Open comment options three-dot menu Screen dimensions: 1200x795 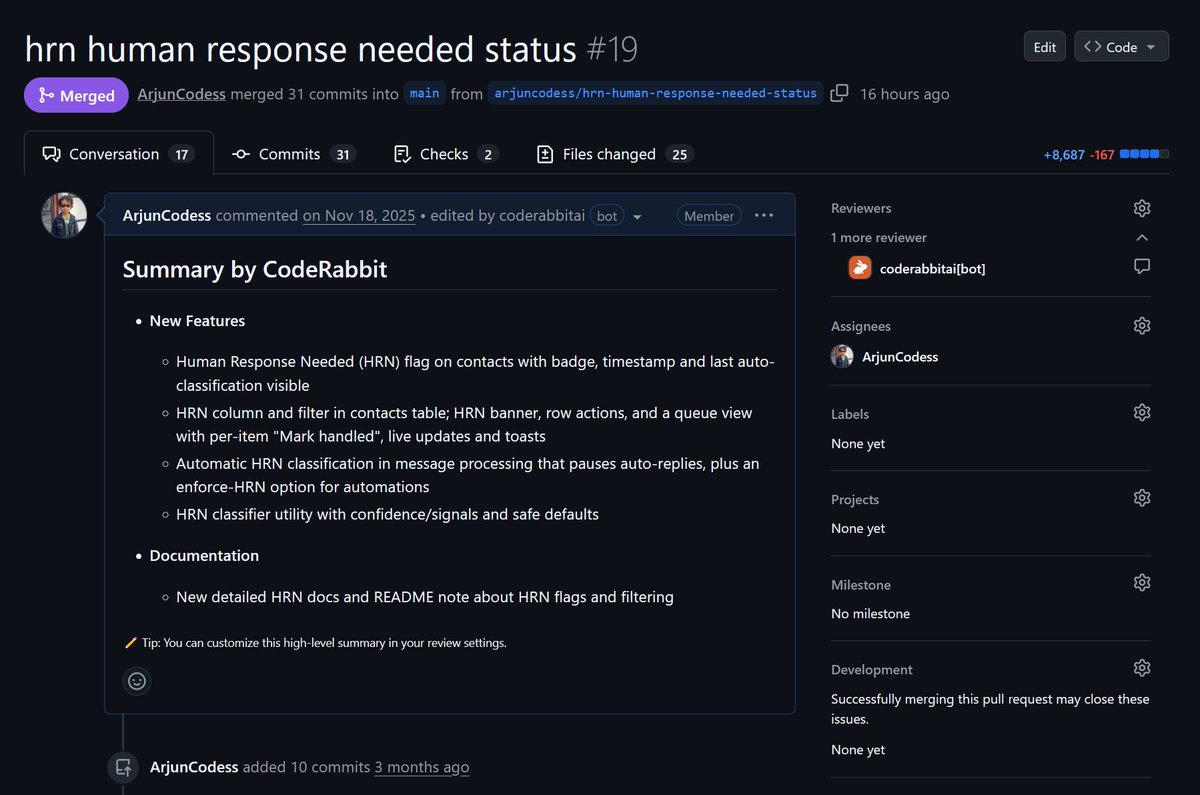[764, 215]
